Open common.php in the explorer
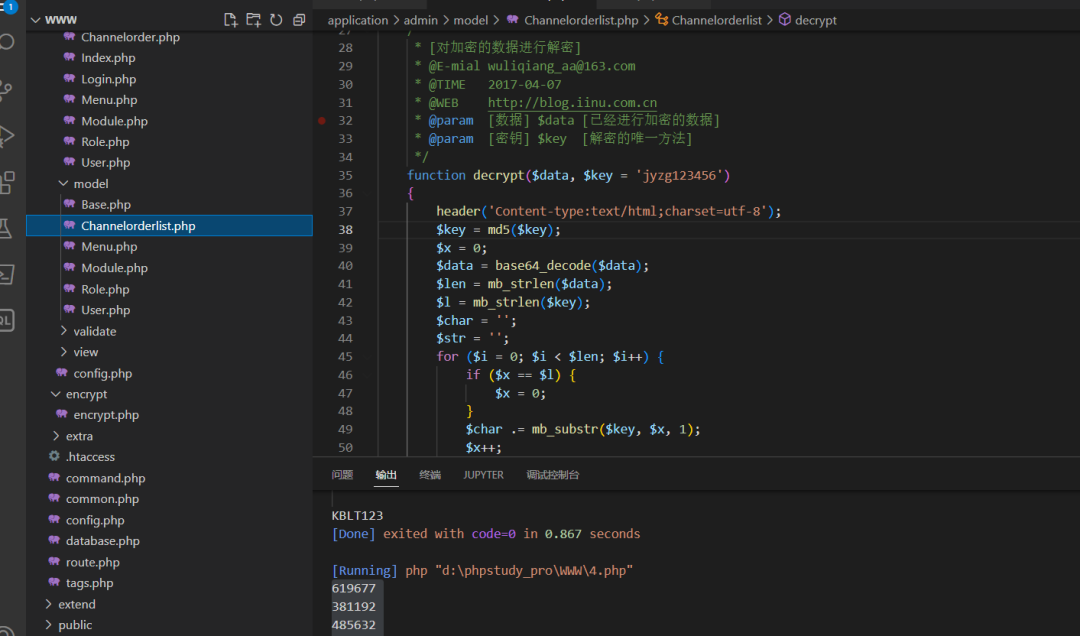This screenshot has width=1080, height=636. (x=102, y=498)
